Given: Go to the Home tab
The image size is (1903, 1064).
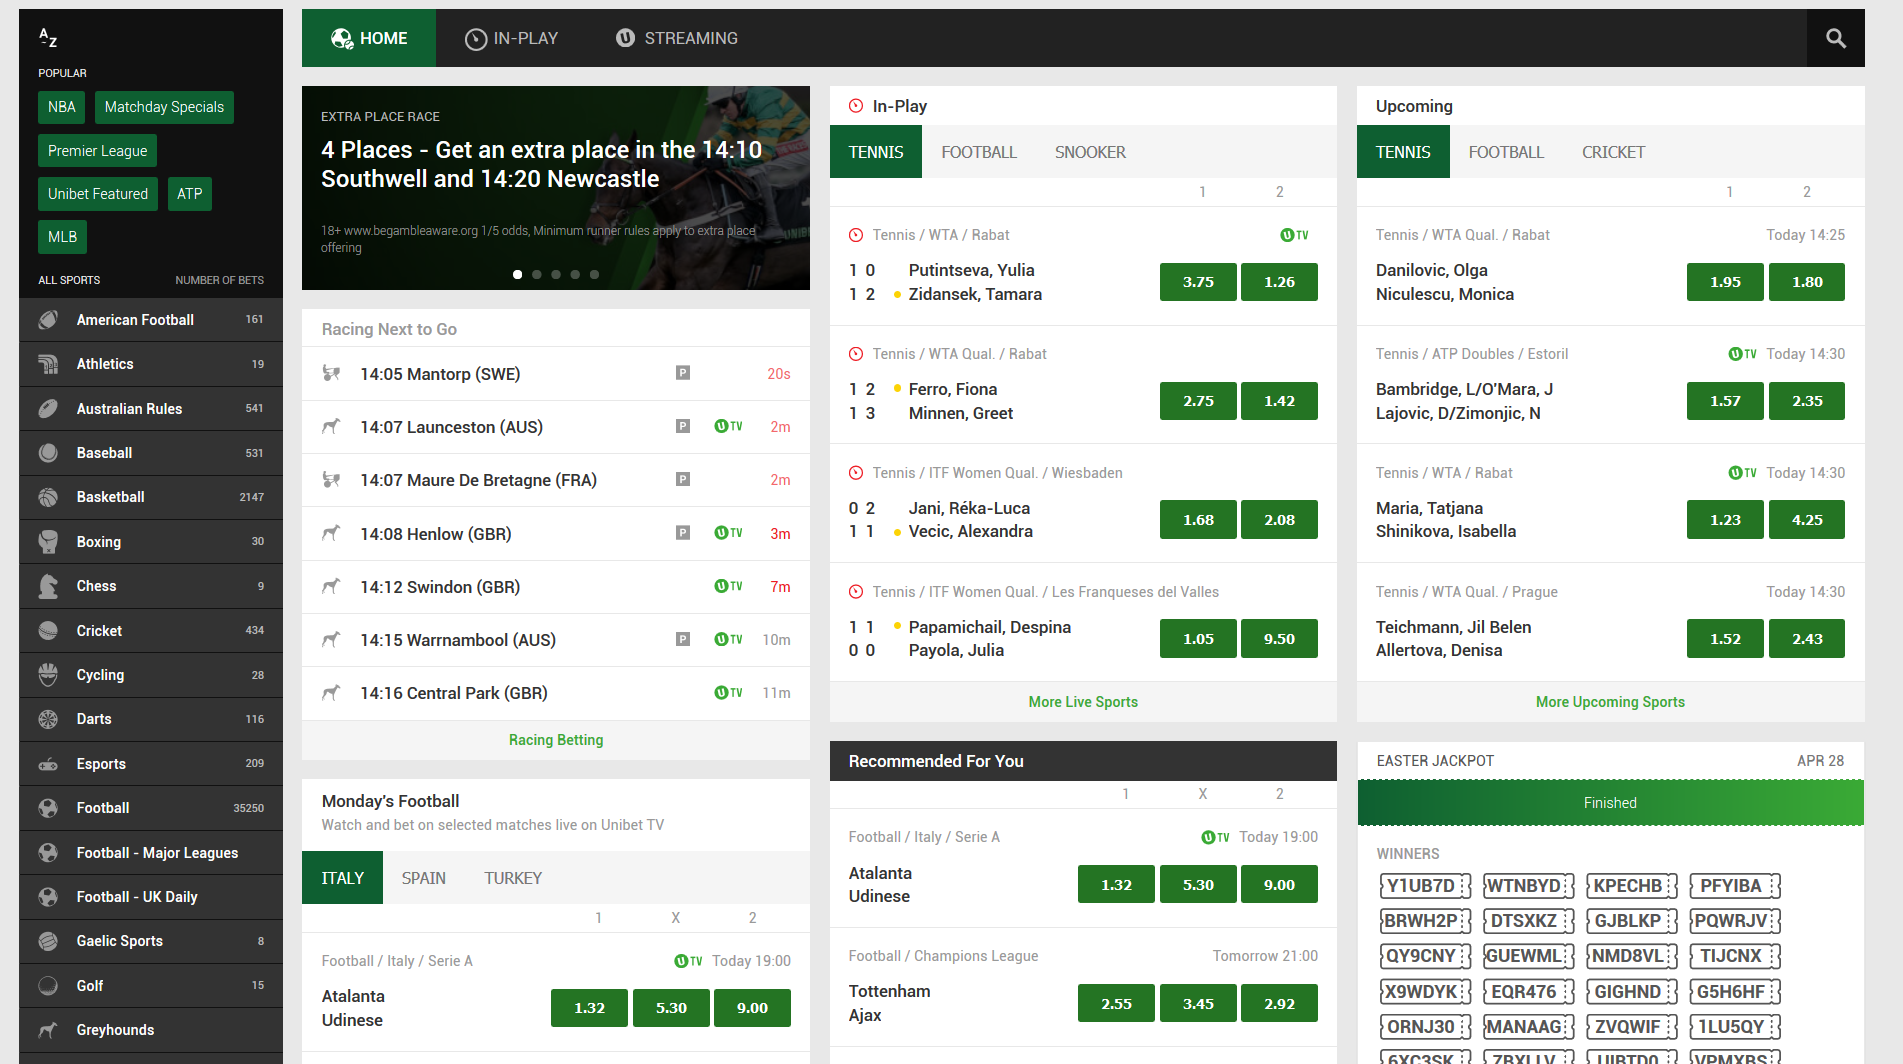Looking at the screenshot, I should coord(369,38).
